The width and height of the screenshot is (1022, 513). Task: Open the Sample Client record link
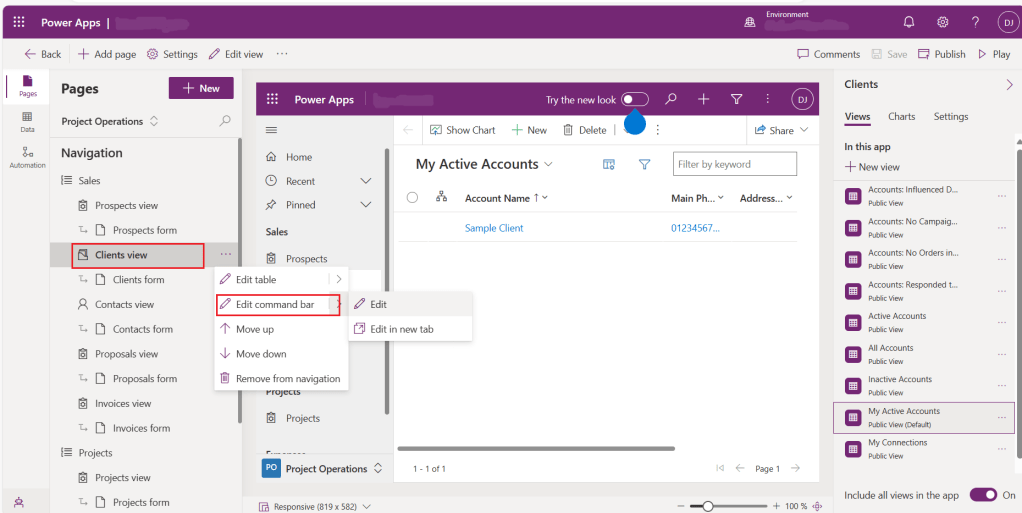(494, 228)
